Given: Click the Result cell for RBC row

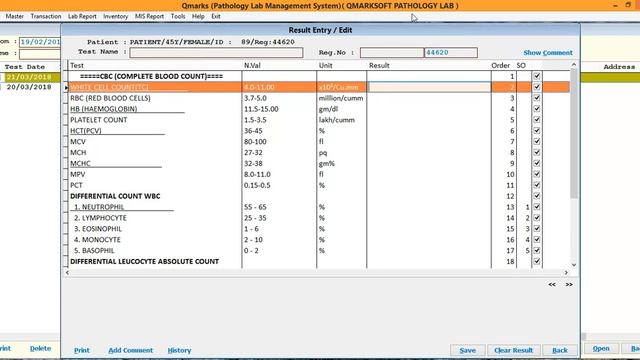Looking at the screenshot, I should pos(429,98).
